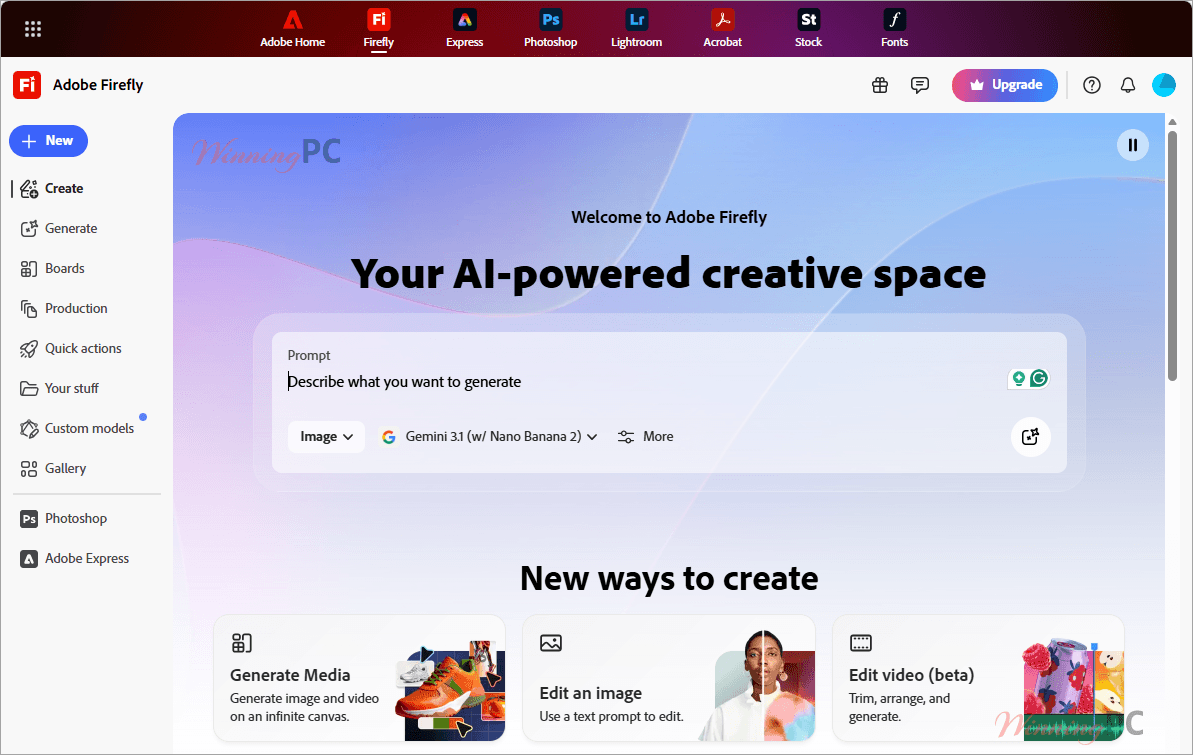Screen dimensions: 1193x755
Task: Open the help question mark icon
Action: [1092, 85]
